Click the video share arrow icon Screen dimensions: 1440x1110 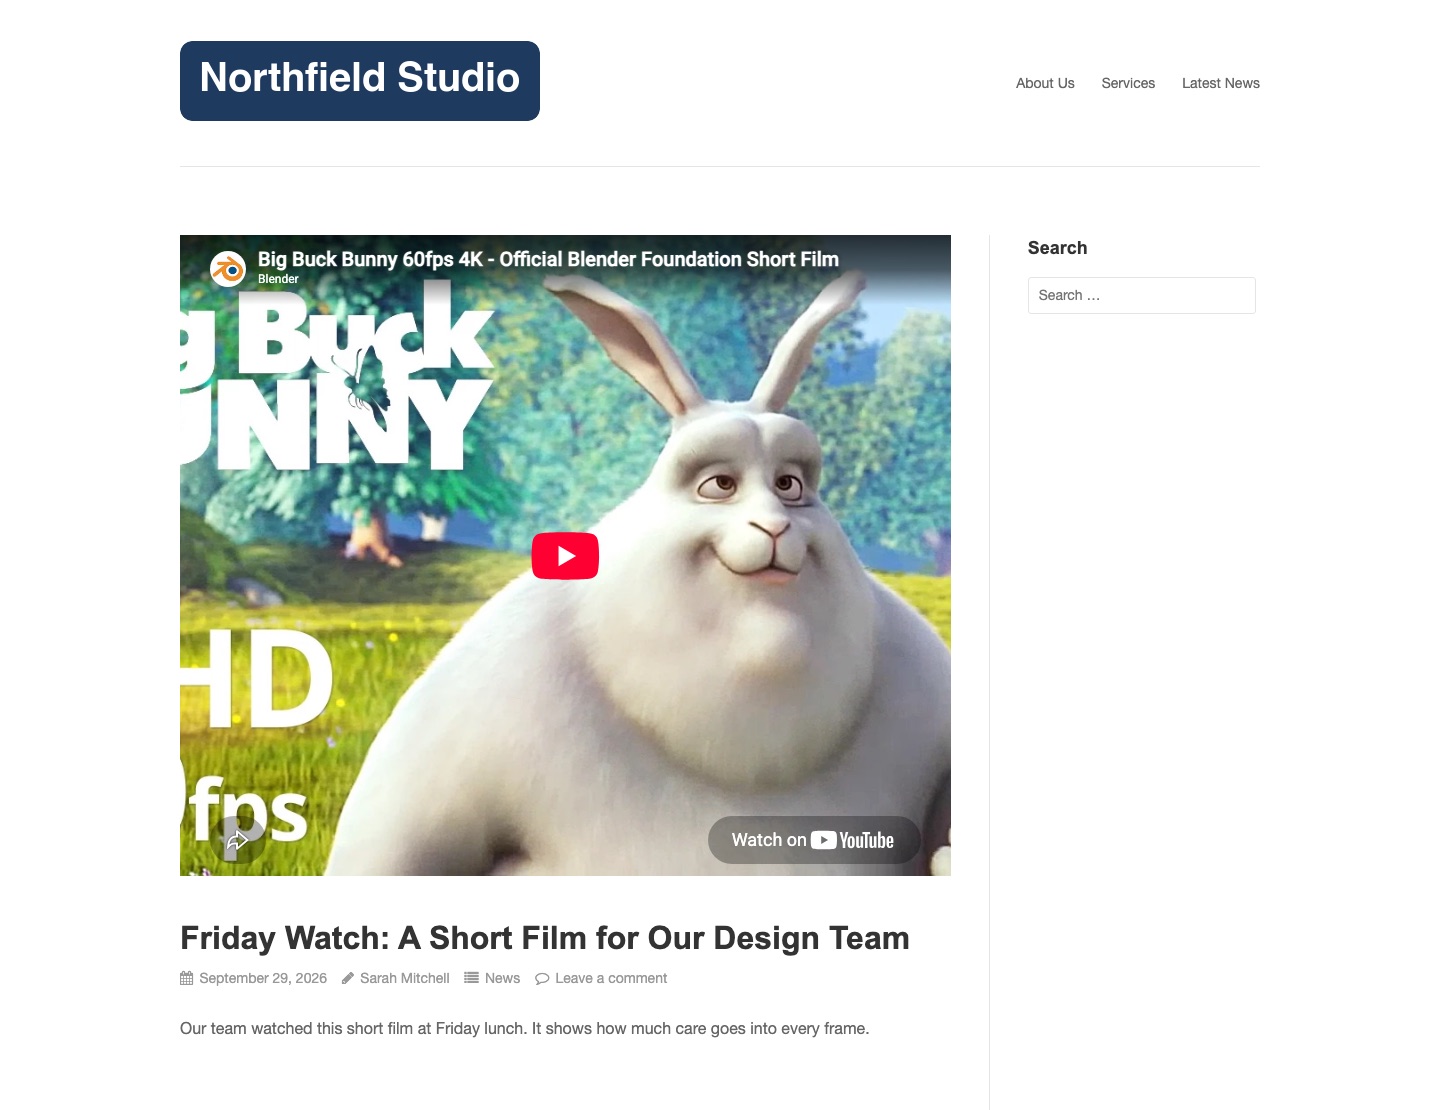(237, 841)
